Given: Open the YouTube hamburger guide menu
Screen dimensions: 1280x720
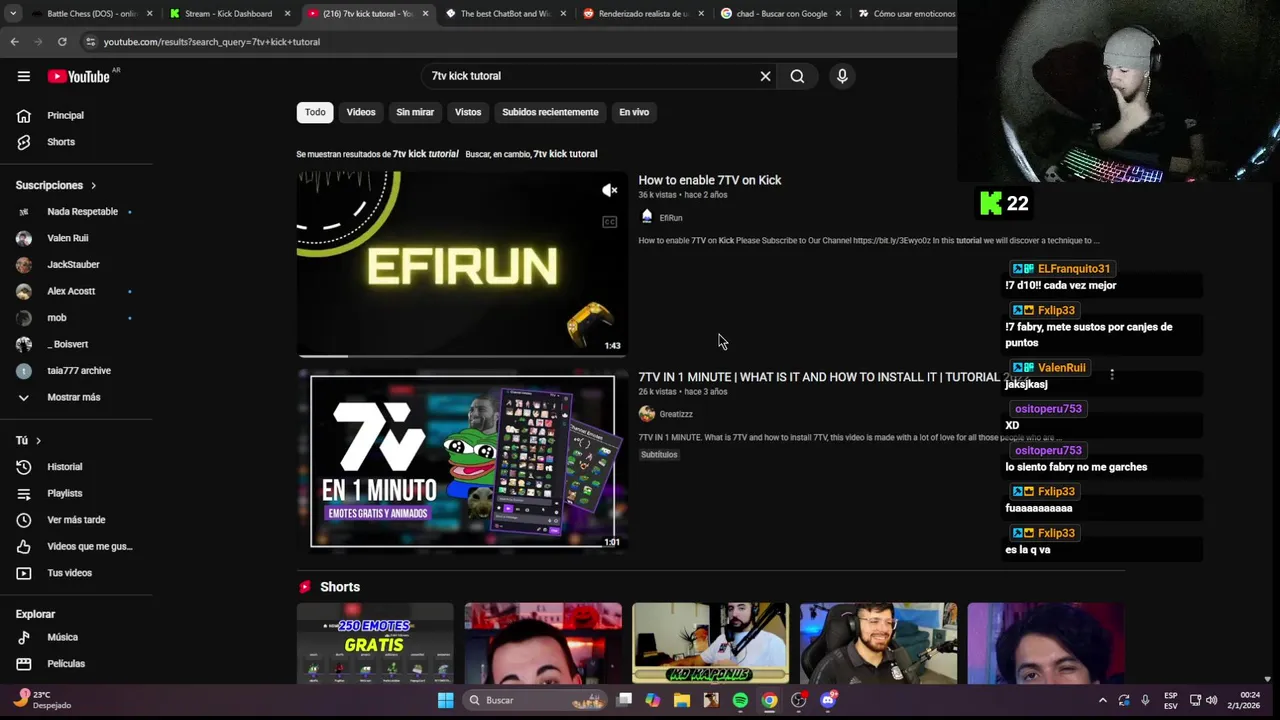Looking at the screenshot, I should (23, 76).
